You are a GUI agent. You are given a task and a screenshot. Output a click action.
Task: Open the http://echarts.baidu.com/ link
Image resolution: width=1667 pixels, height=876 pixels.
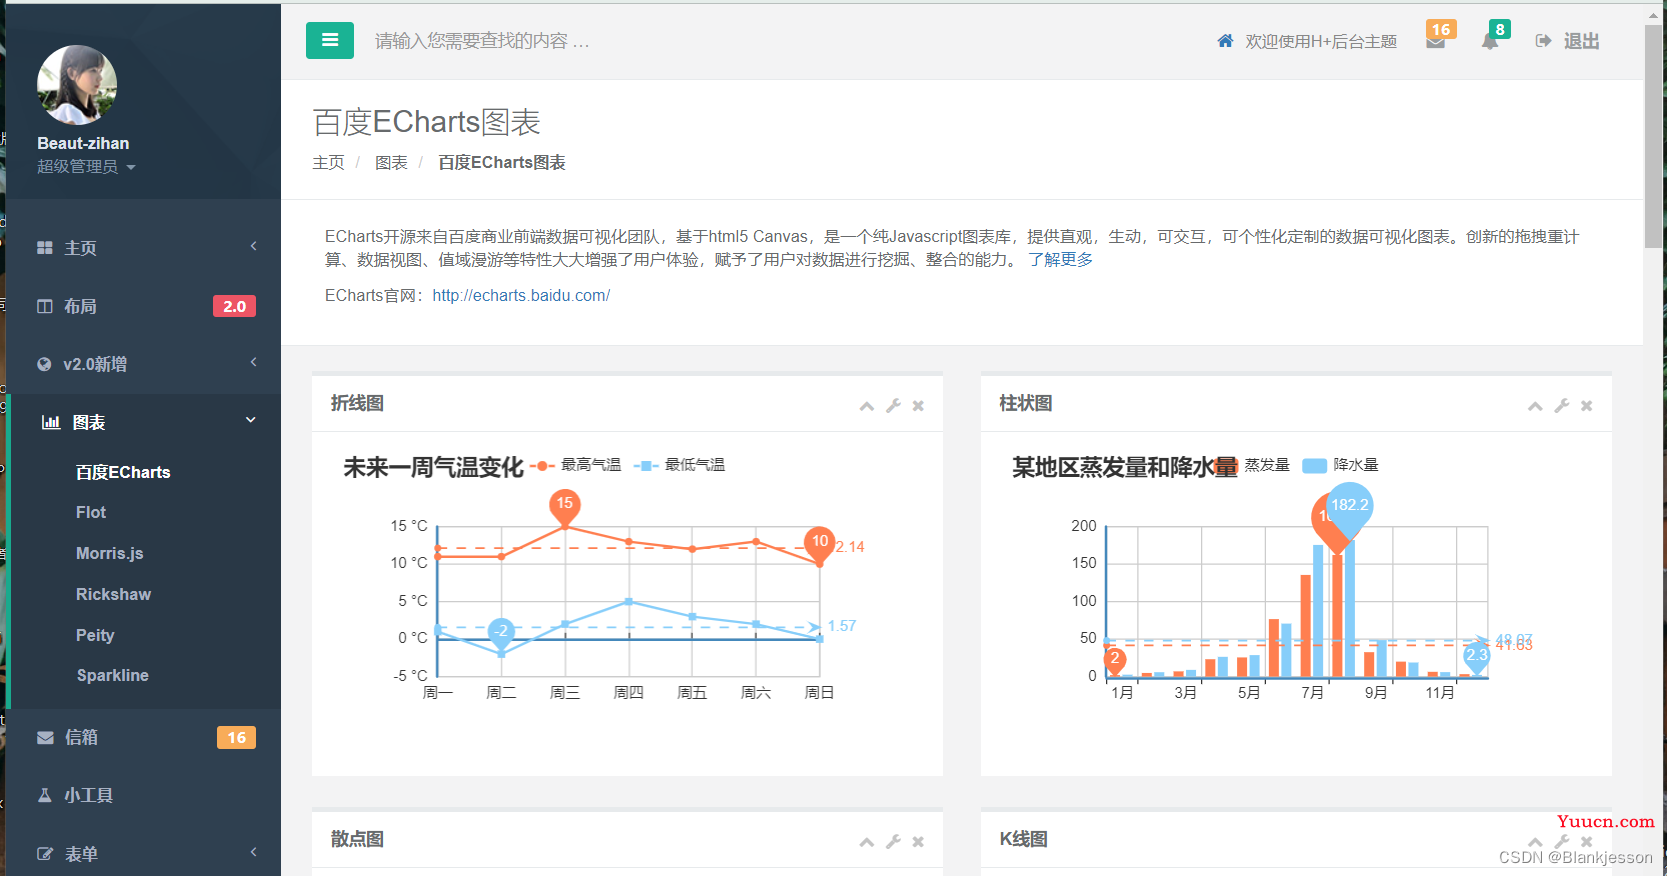click(x=521, y=295)
